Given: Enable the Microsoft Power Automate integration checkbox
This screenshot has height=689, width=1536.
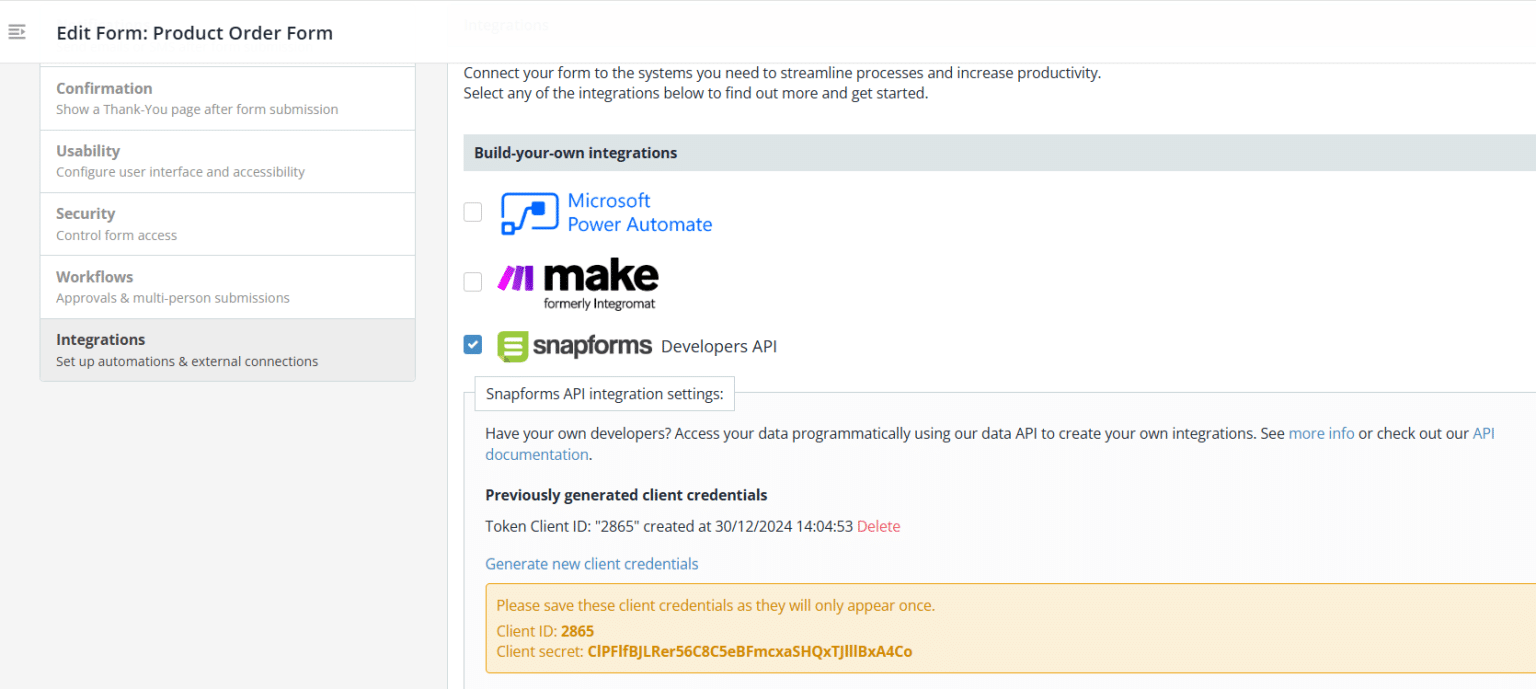Looking at the screenshot, I should 472,212.
